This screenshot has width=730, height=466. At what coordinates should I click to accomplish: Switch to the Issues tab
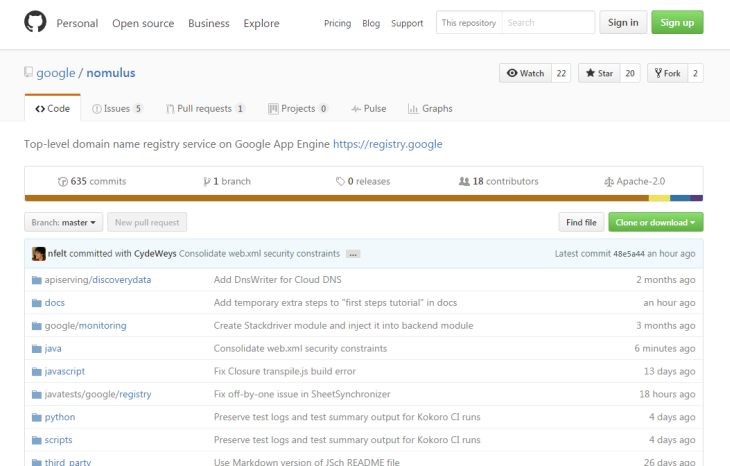point(117,108)
